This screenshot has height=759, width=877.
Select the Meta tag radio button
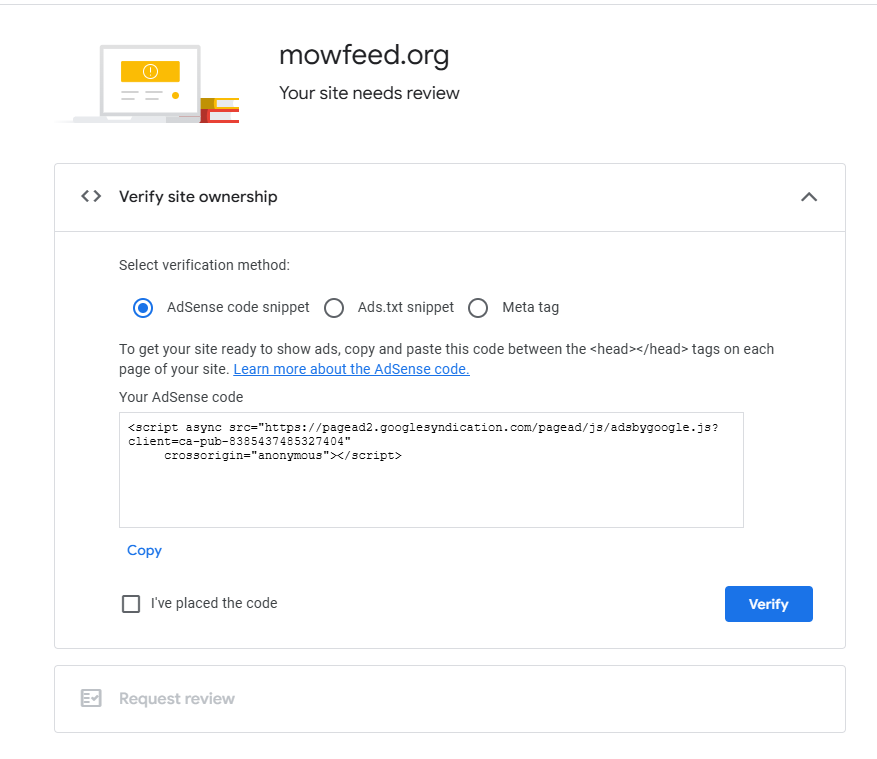(x=478, y=308)
